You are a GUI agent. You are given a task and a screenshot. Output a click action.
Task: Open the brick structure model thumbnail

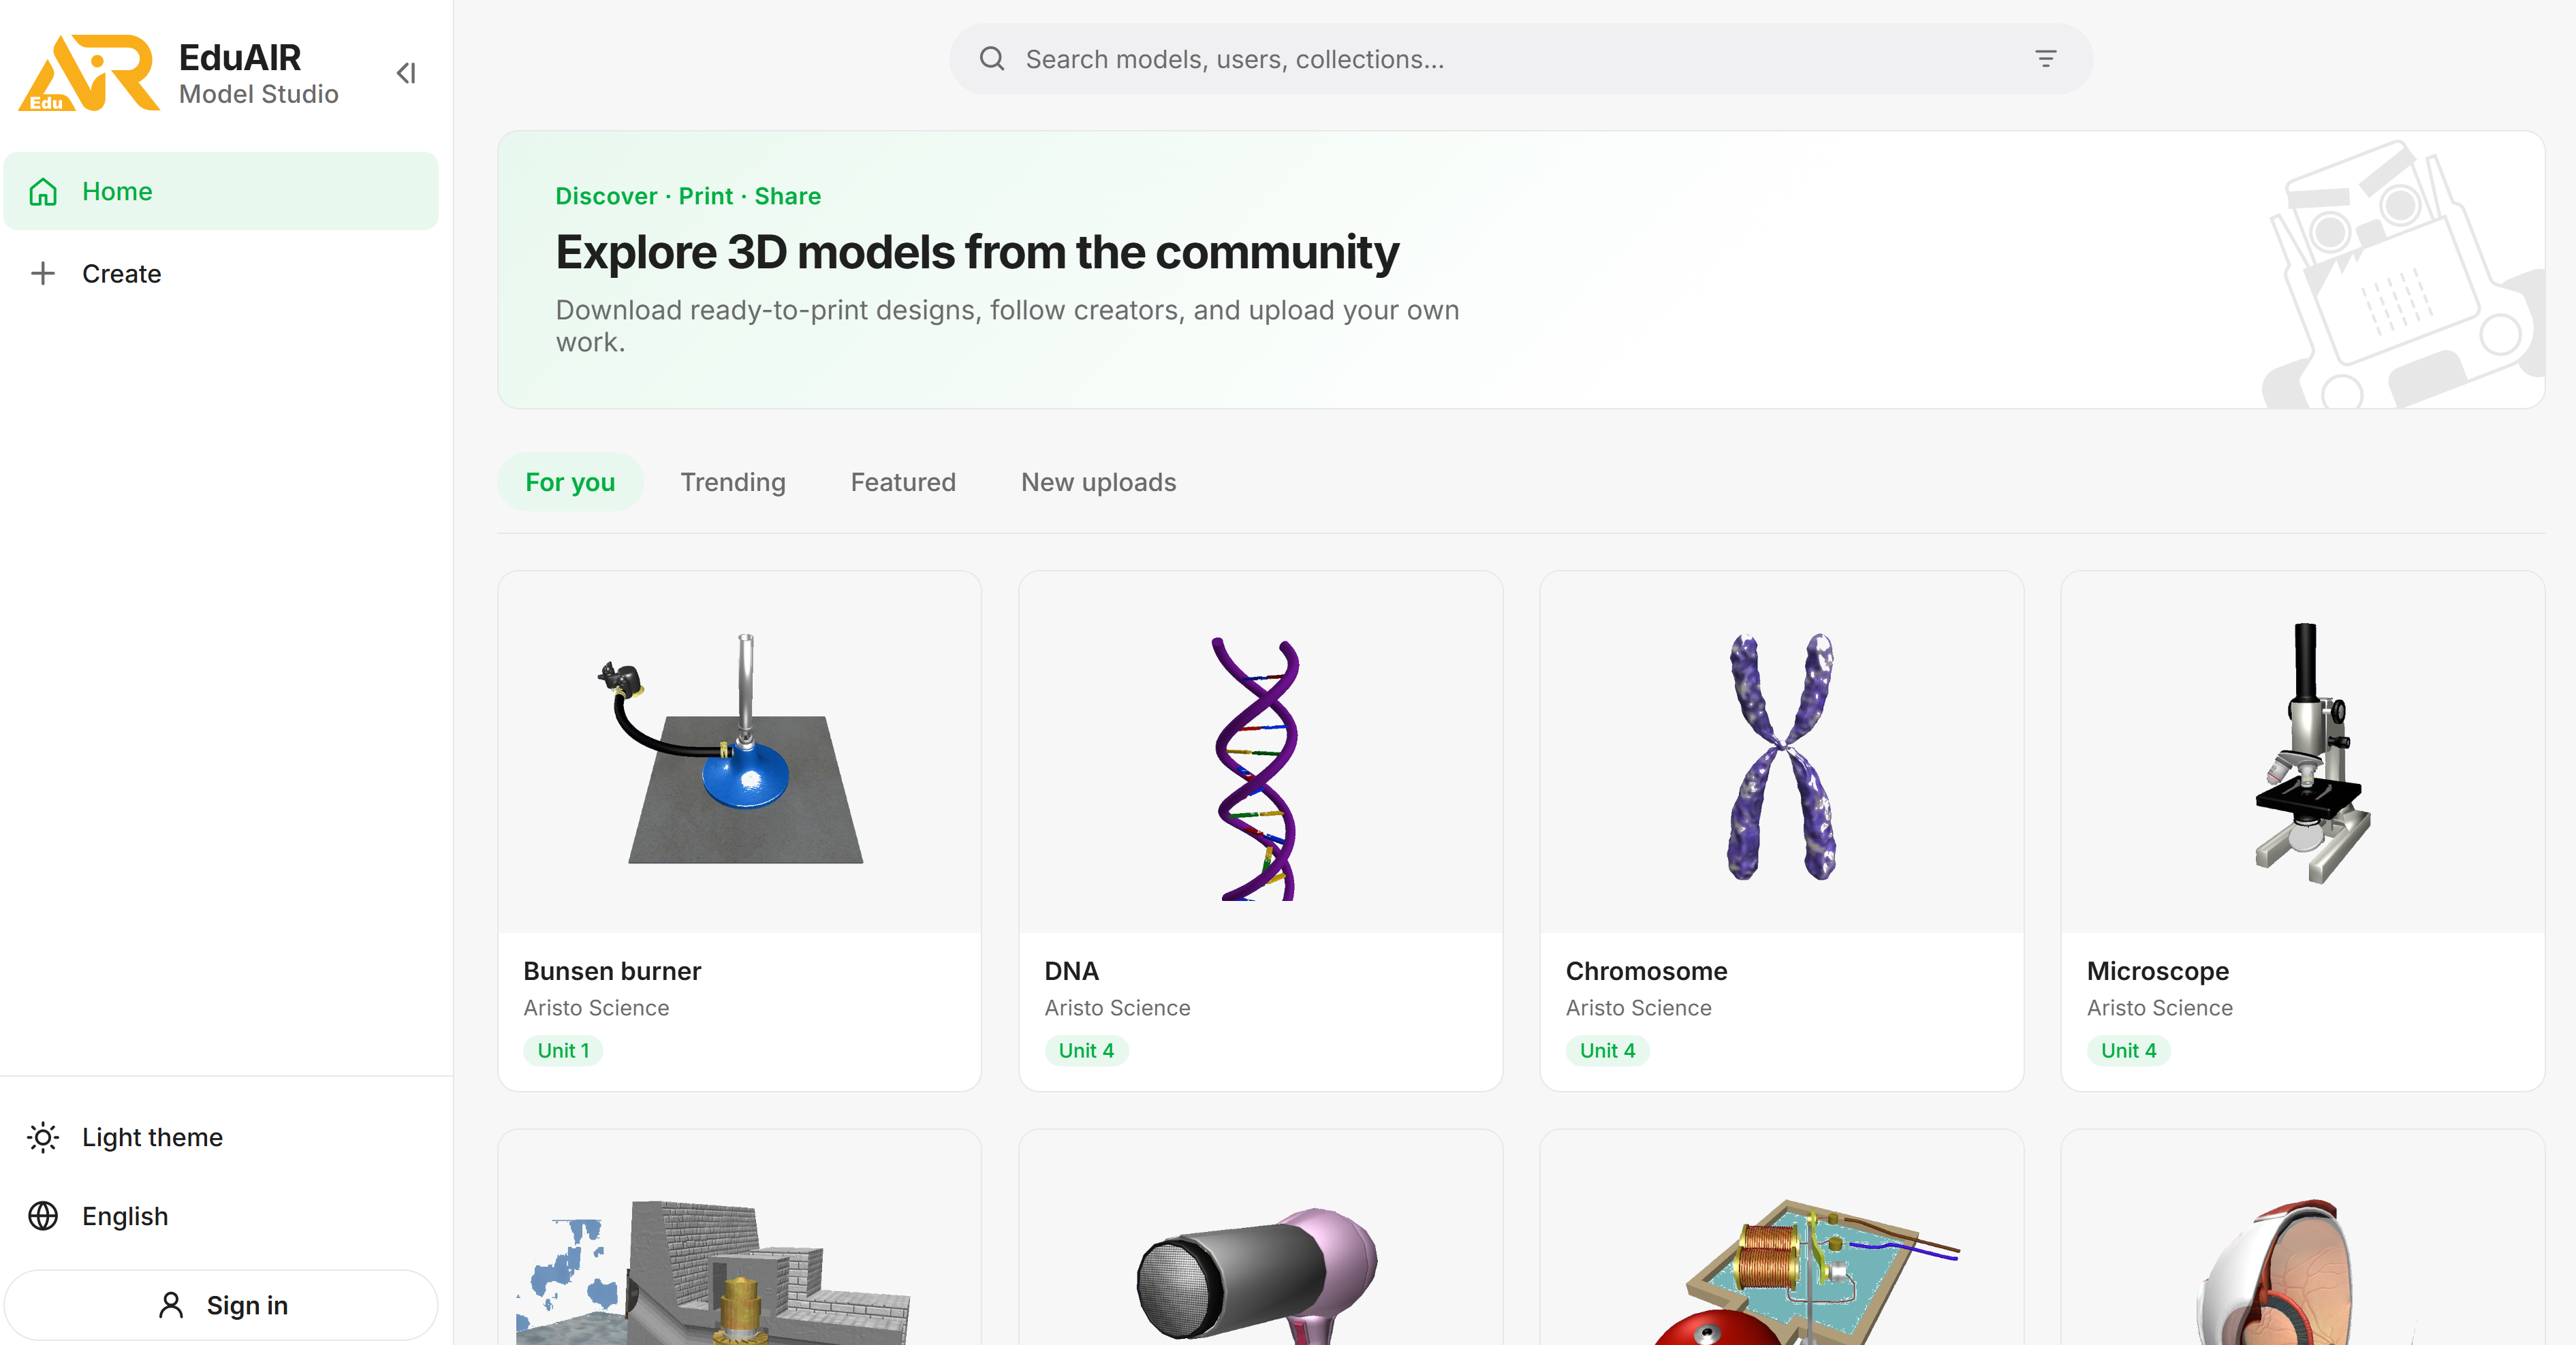point(740,1238)
